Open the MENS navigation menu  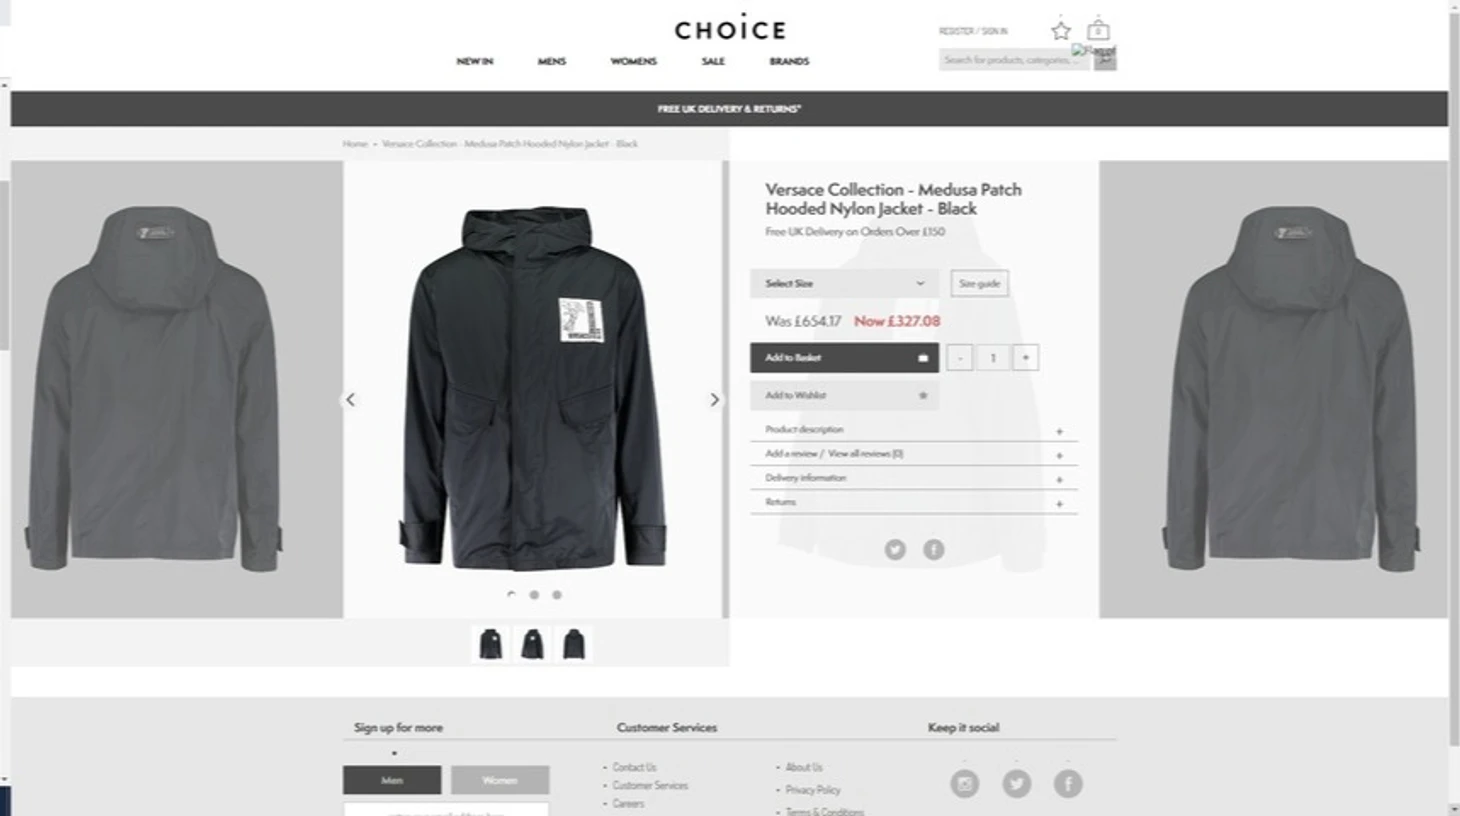[x=552, y=61]
